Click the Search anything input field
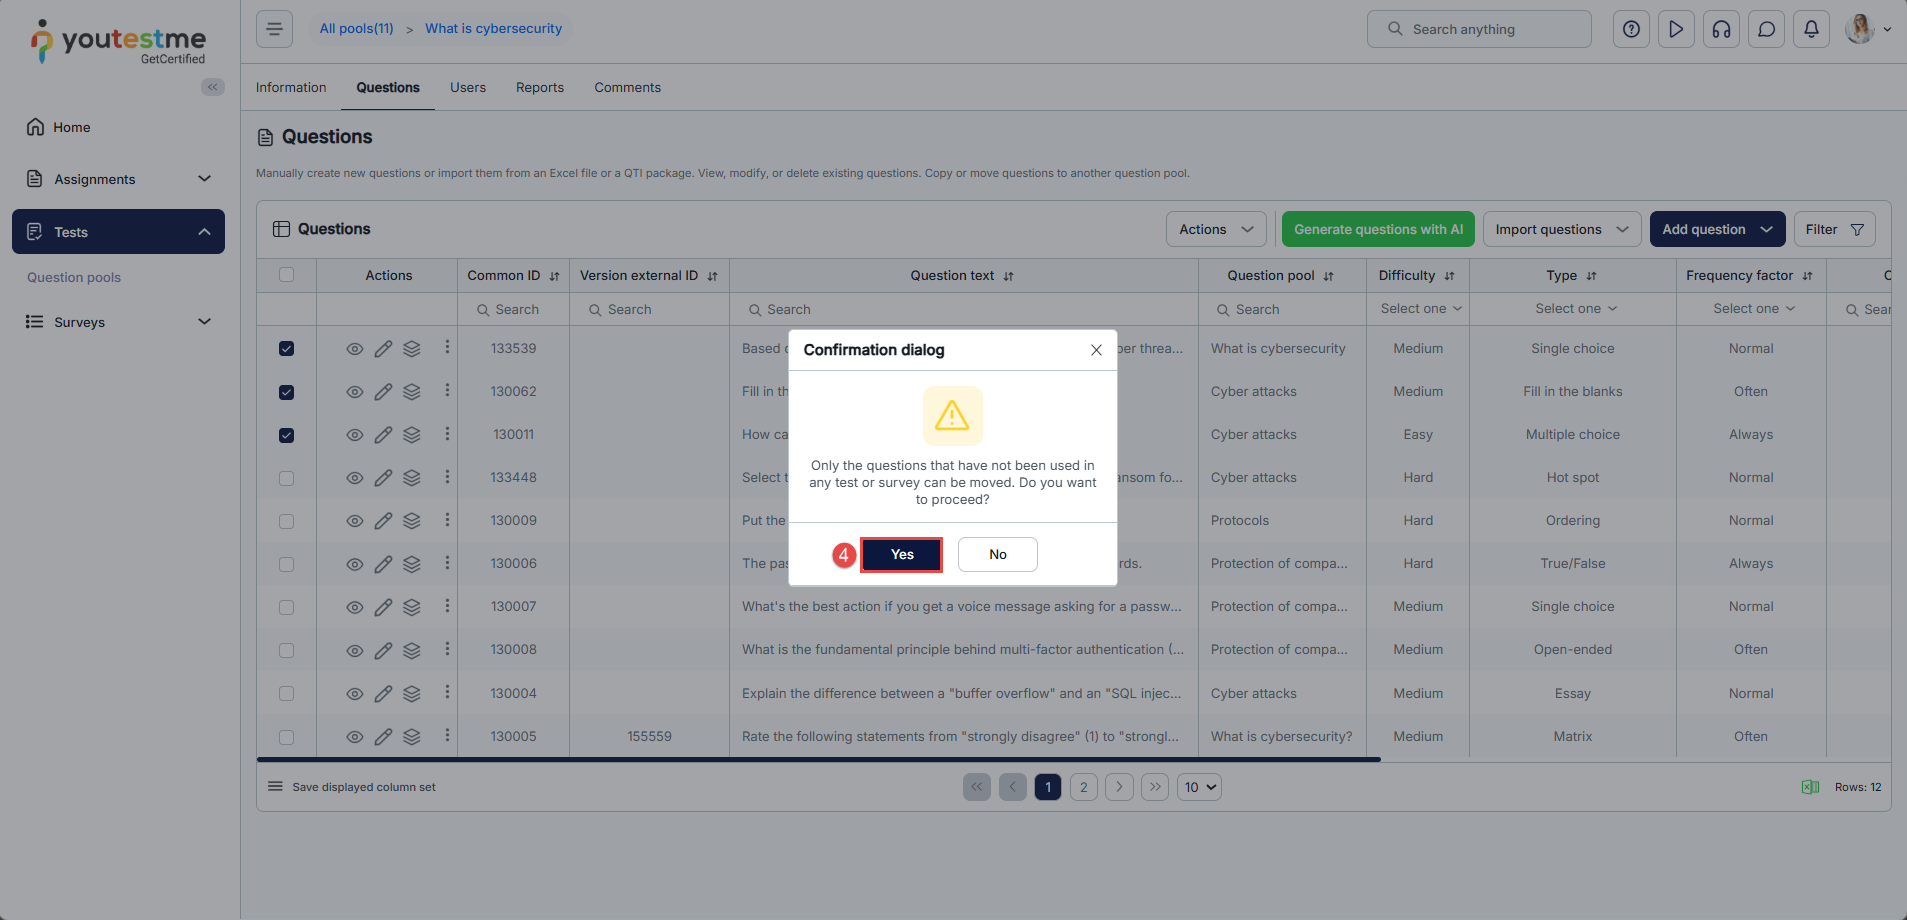 [x=1480, y=29]
